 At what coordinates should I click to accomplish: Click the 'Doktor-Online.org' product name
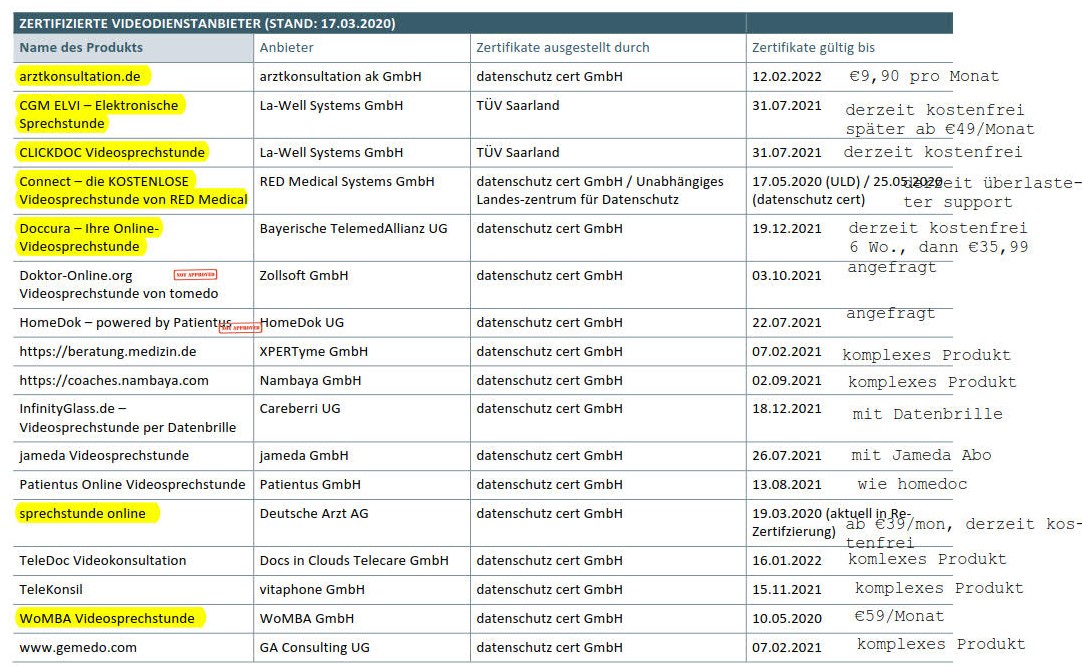pos(76,275)
